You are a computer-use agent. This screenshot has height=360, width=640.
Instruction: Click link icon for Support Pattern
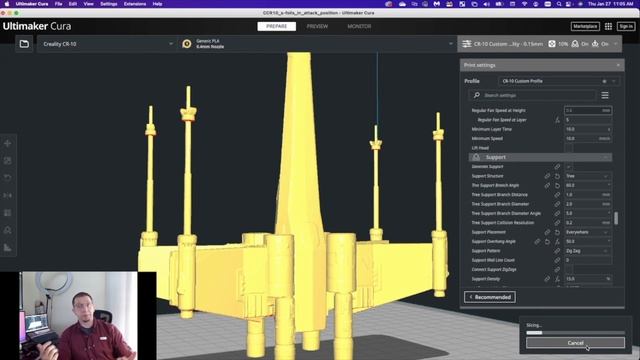pyautogui.click(x=557, y=251)
